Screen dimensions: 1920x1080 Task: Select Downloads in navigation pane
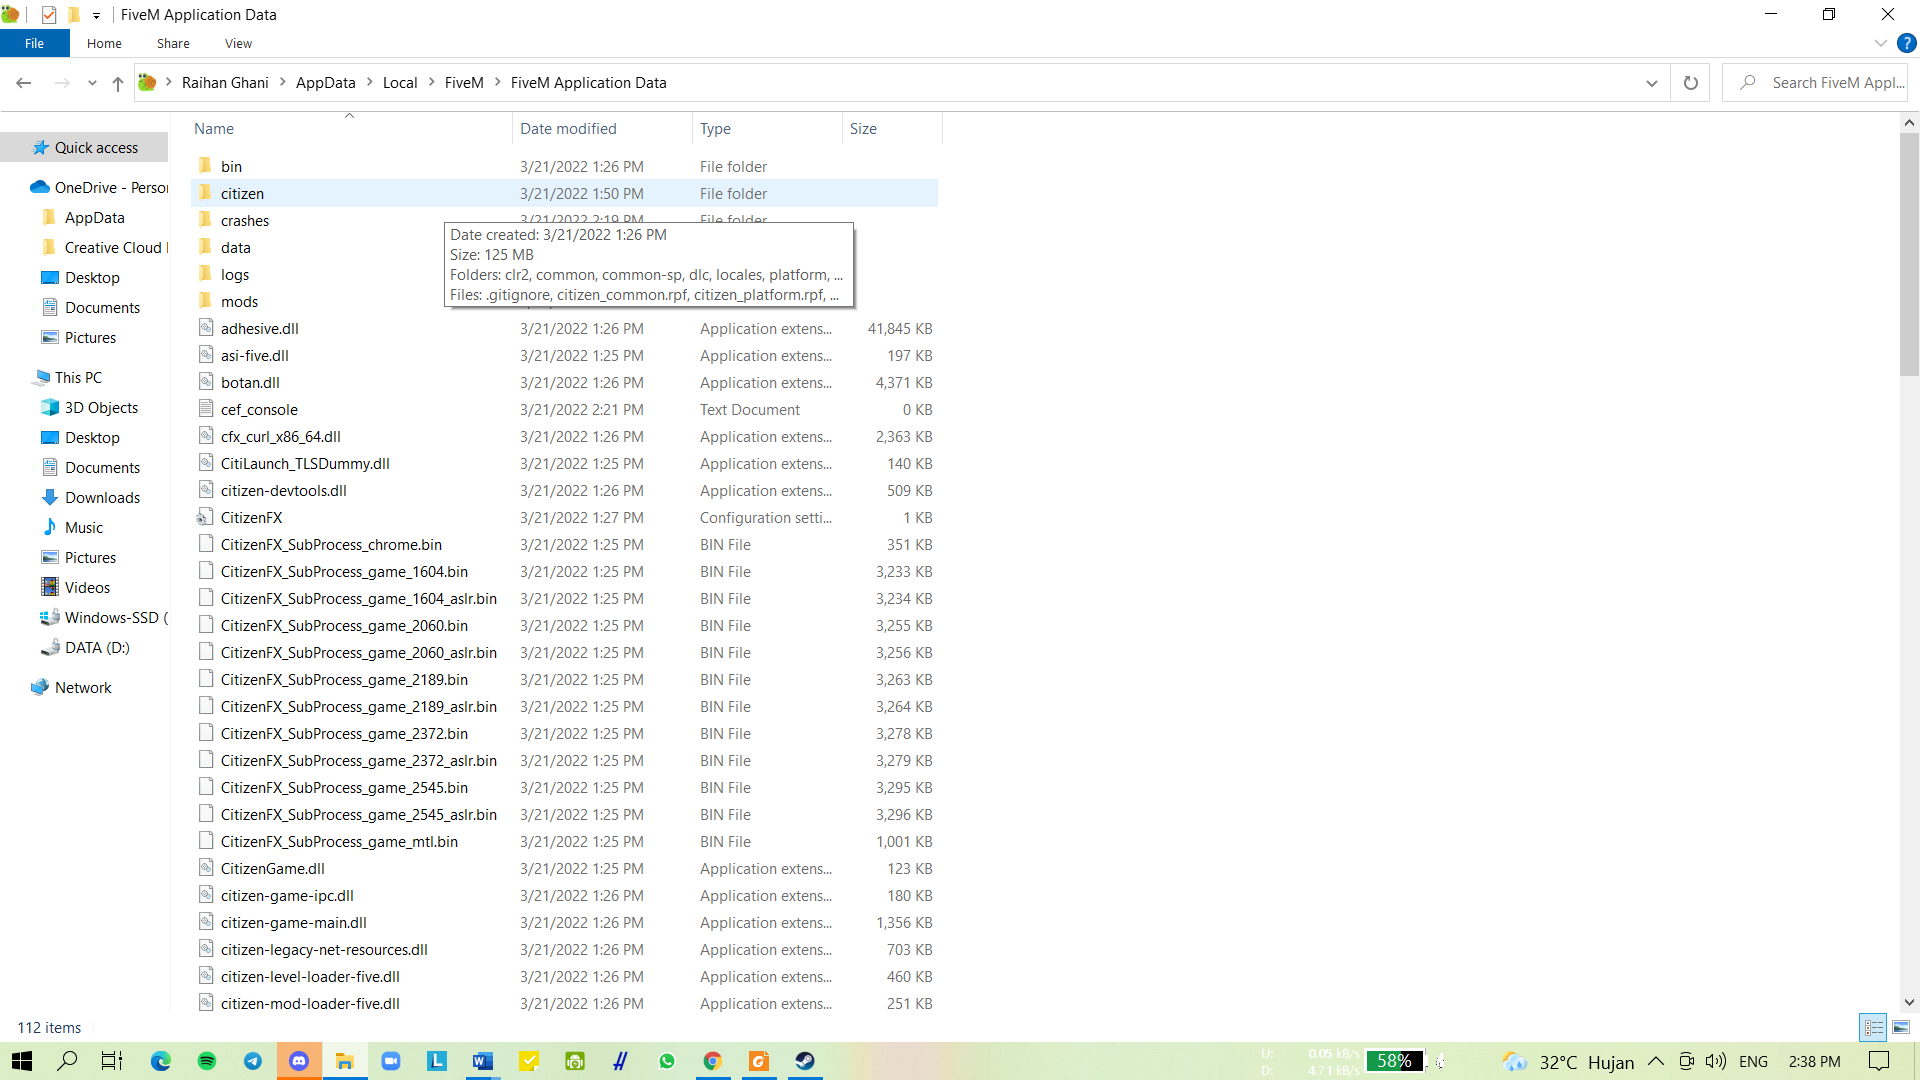102,497
